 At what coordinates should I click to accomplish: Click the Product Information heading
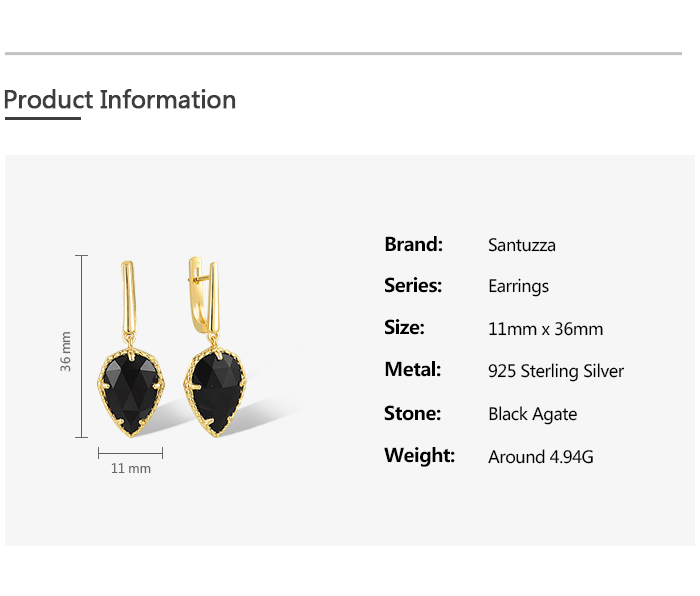(120, 100)
